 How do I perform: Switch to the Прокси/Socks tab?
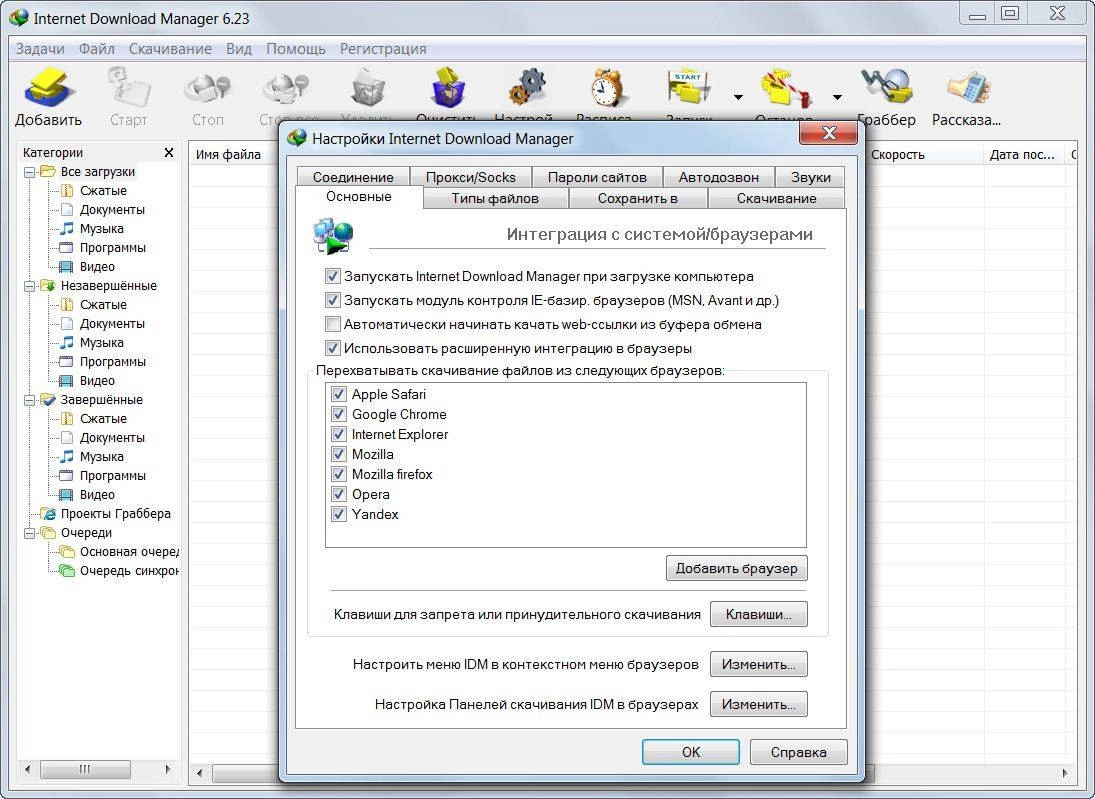(x=471, y=177)
